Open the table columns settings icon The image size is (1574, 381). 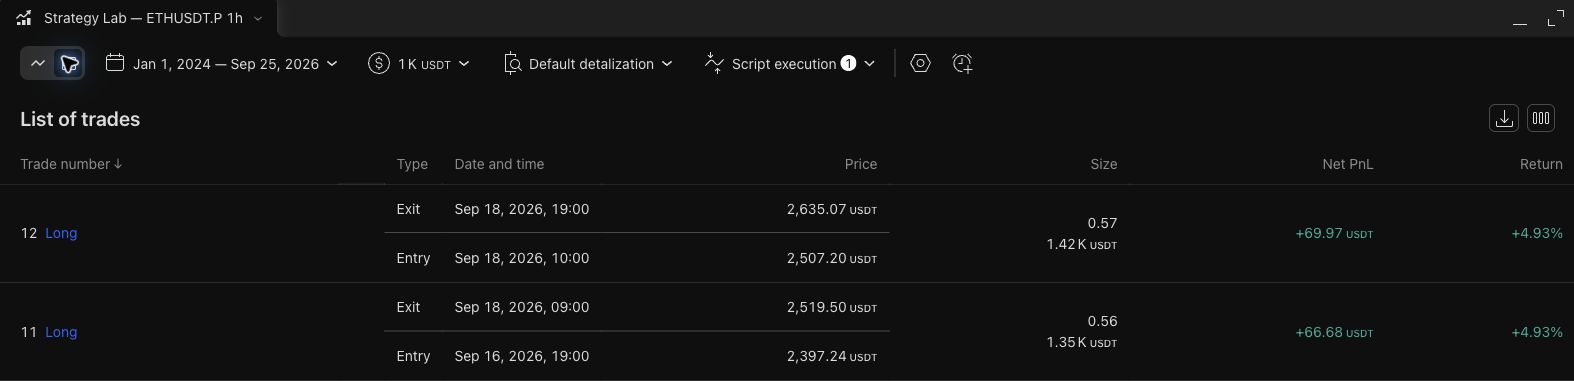click(x=1541, y=118)
